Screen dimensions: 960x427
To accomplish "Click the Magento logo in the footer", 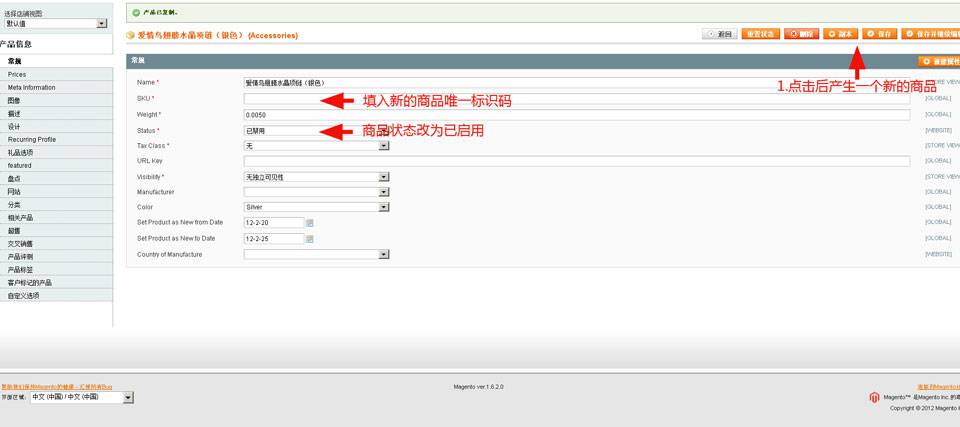I will (x=874, y=397).
